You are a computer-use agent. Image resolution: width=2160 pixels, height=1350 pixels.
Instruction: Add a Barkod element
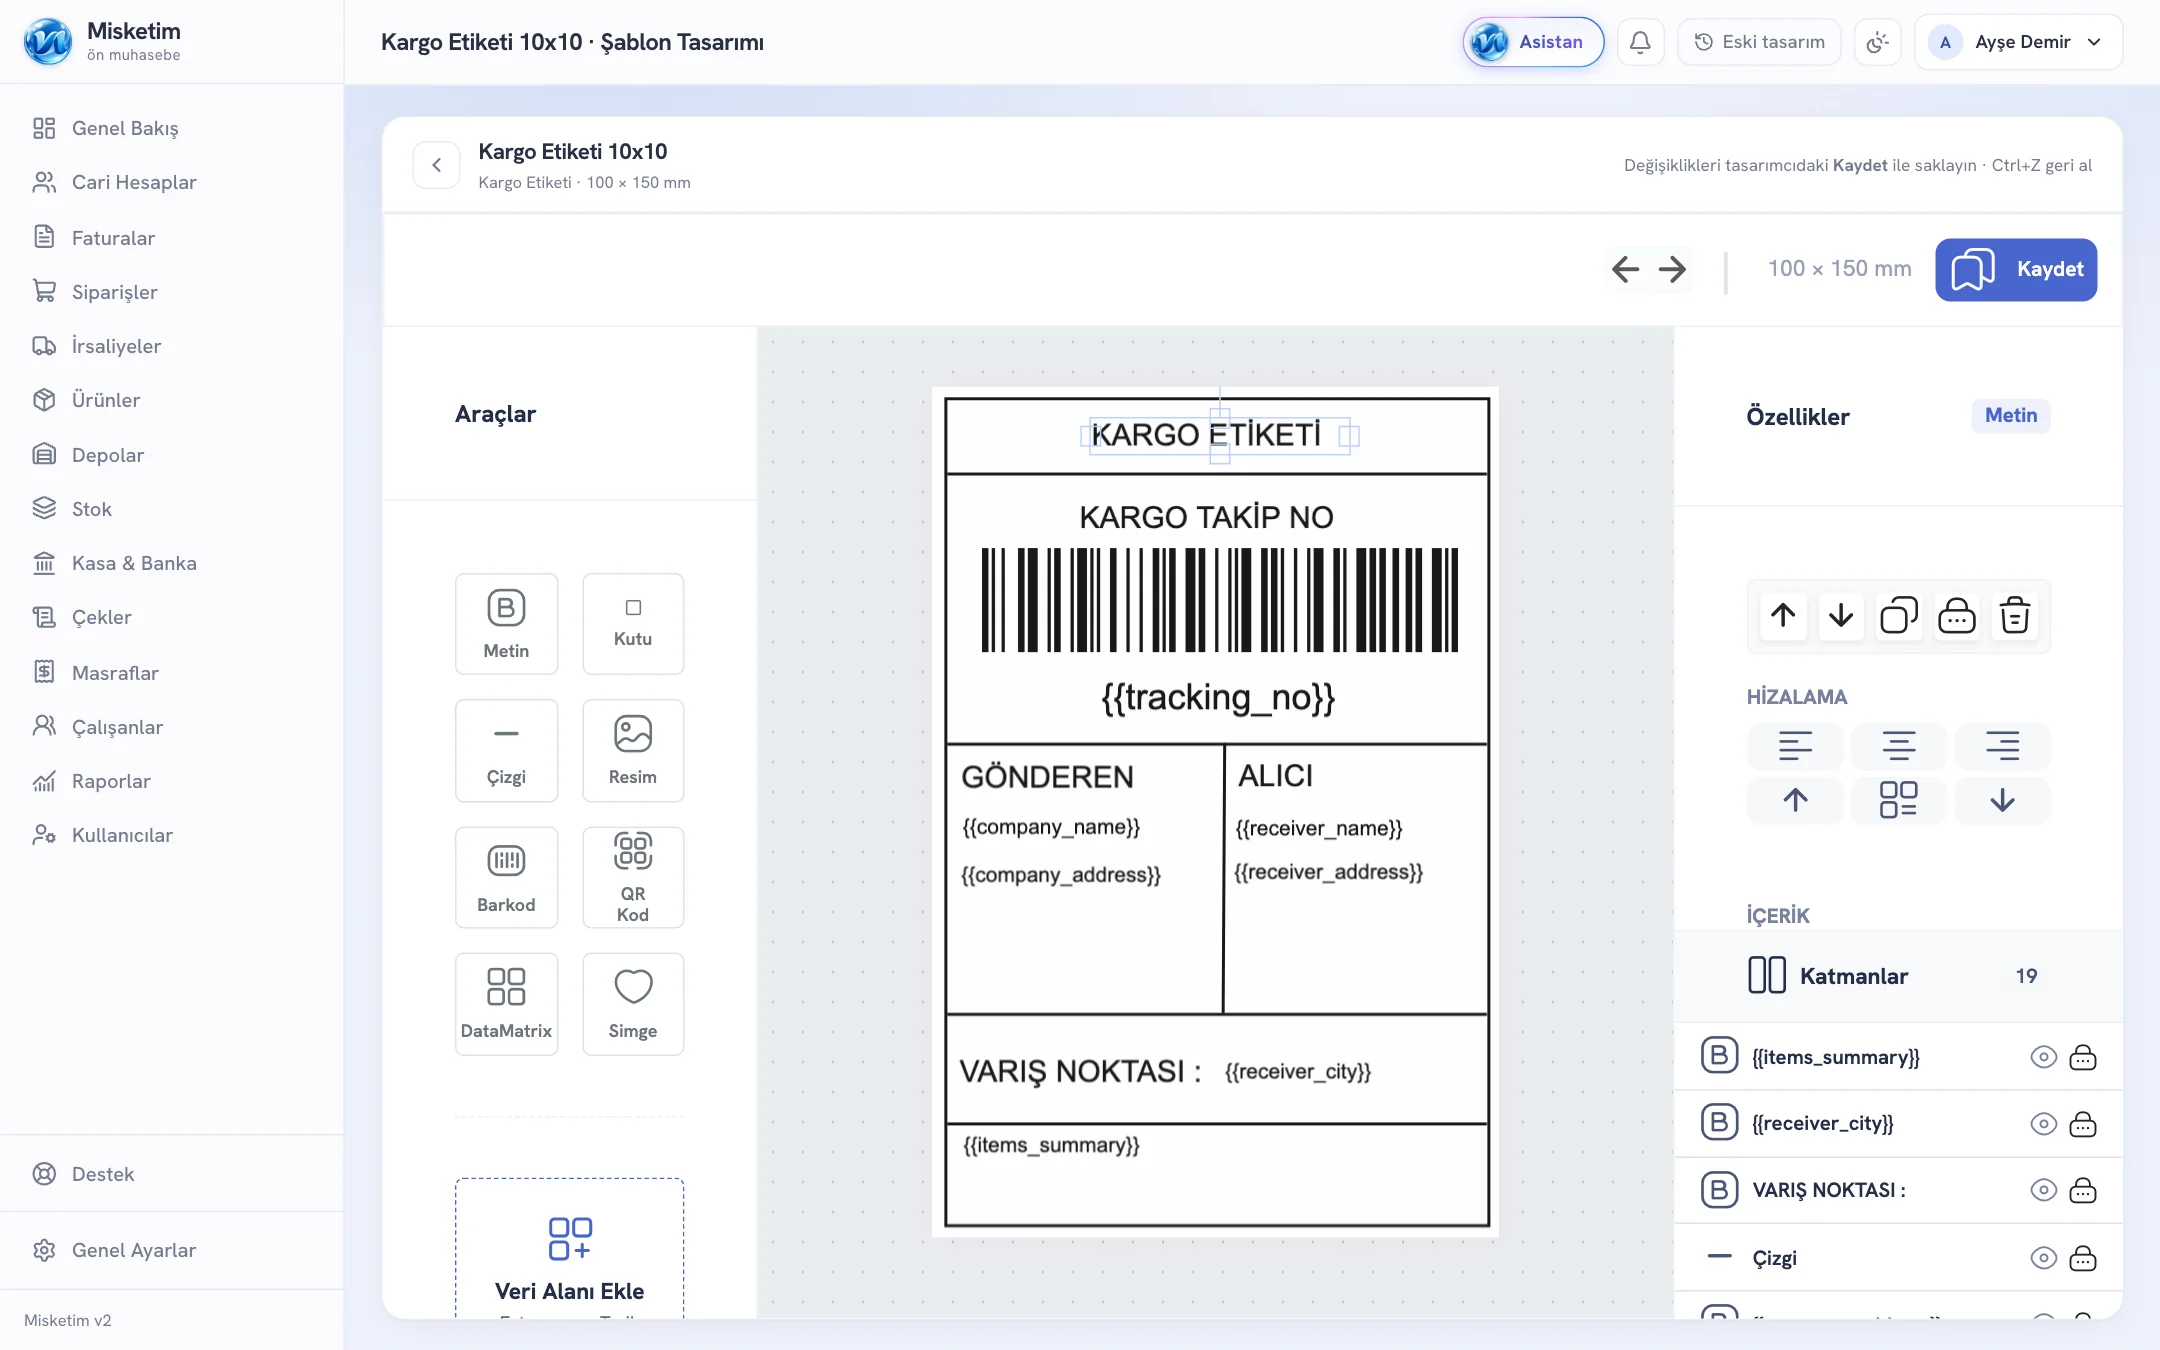506,877
